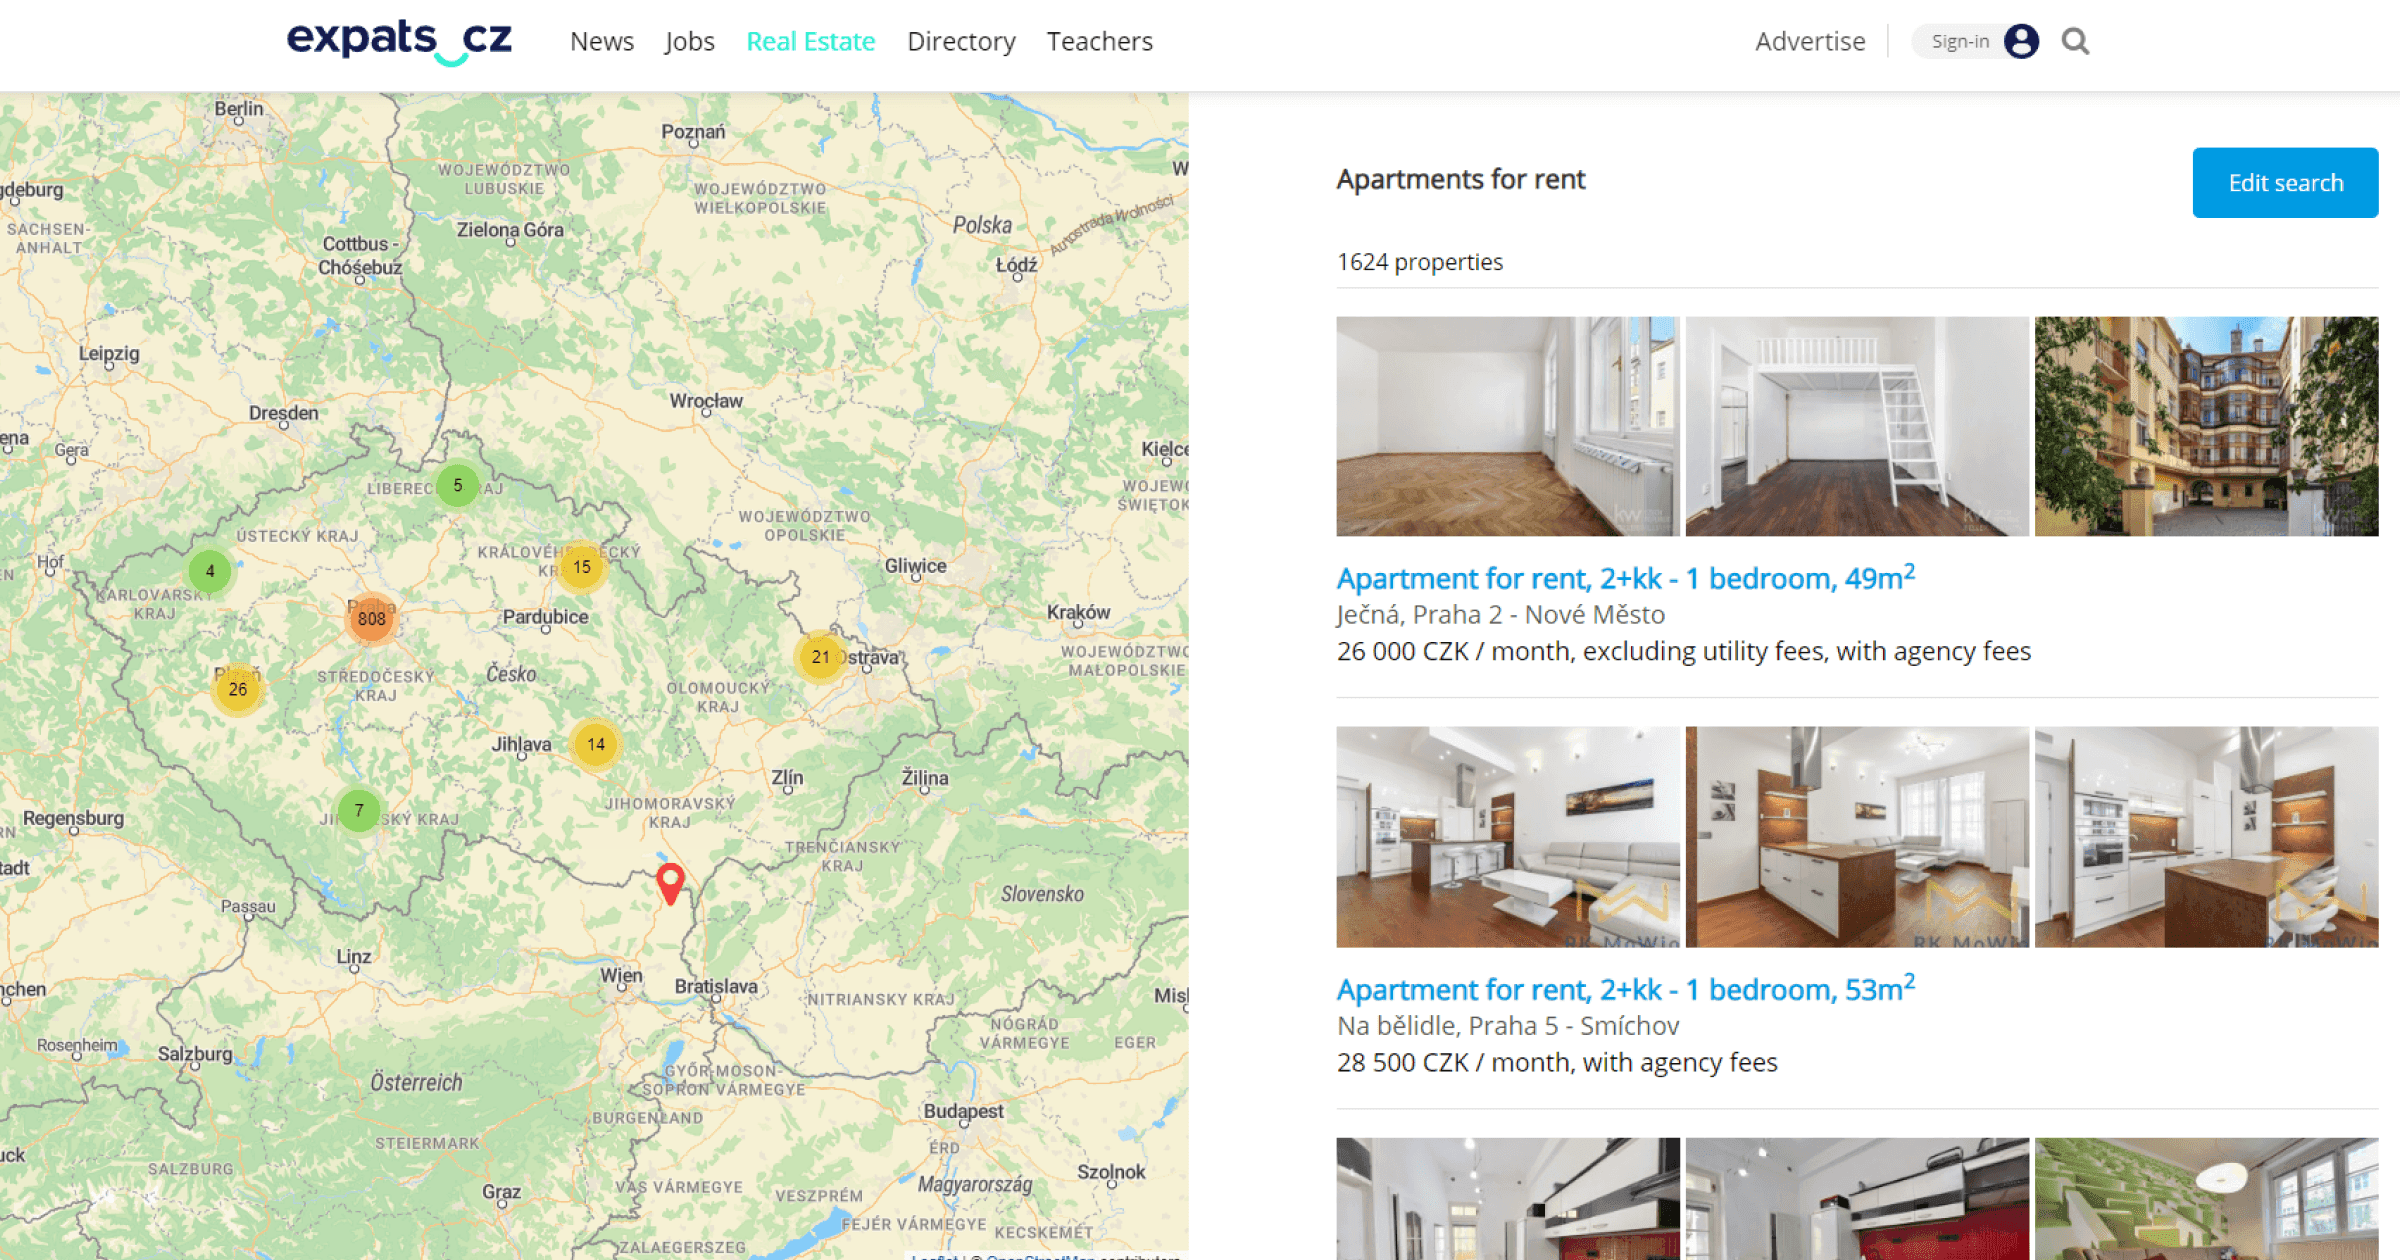This screenshot has width=2400, height=1260.
Task: View kitchen island photo of Smíchov apartment
Action: tap(1857, 837)
